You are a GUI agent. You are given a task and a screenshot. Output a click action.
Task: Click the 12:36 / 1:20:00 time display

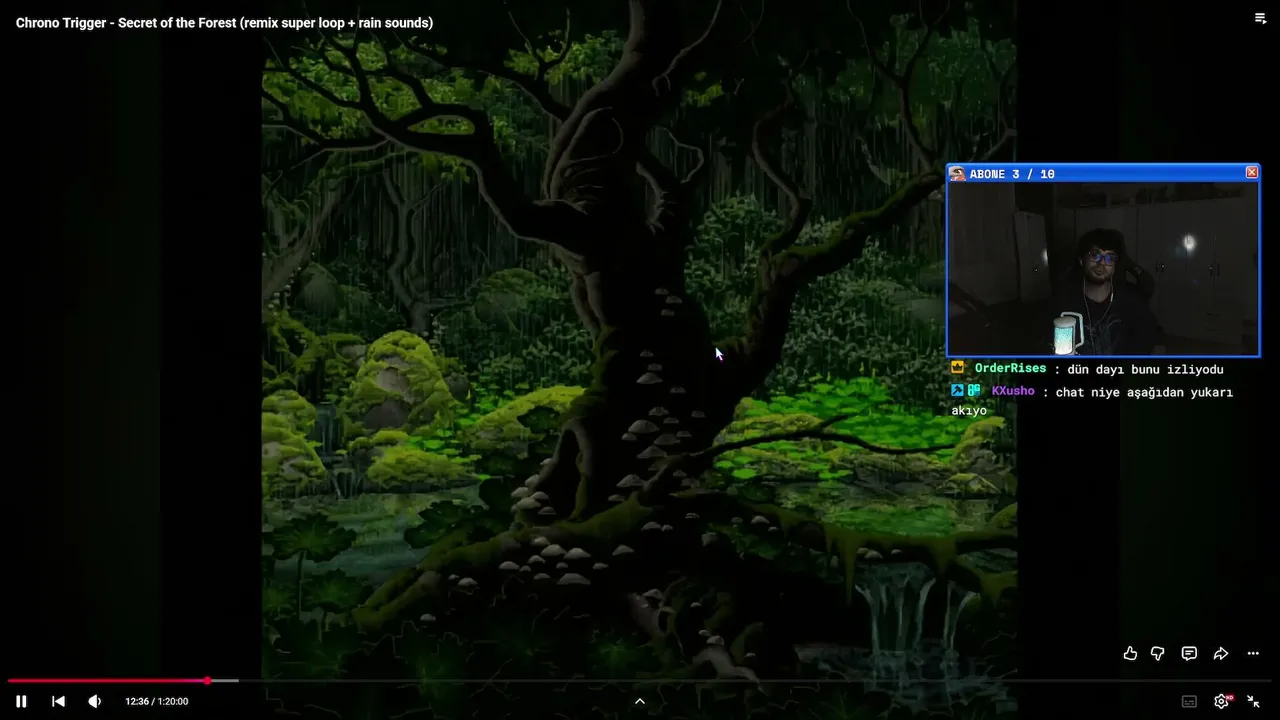(x=157, y=701)
